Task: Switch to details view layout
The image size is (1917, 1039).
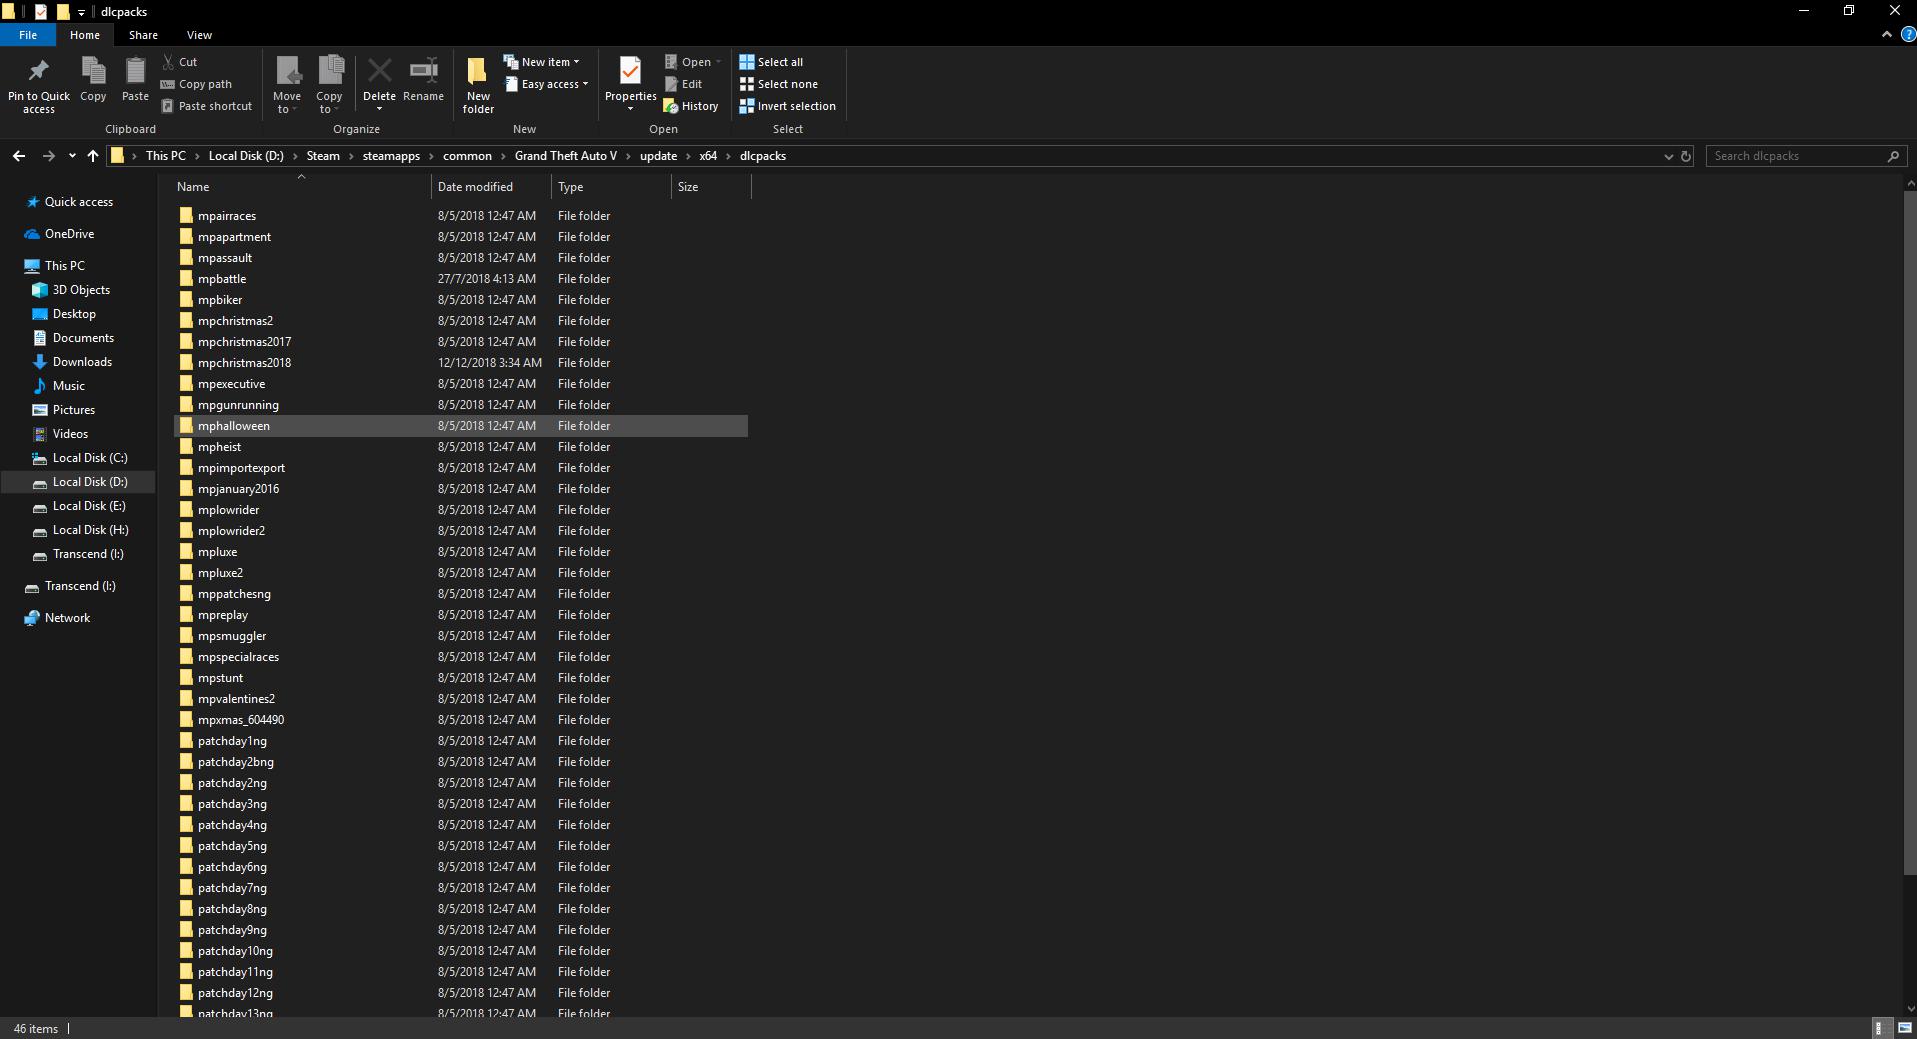Action: (x=1879, y=1028)
